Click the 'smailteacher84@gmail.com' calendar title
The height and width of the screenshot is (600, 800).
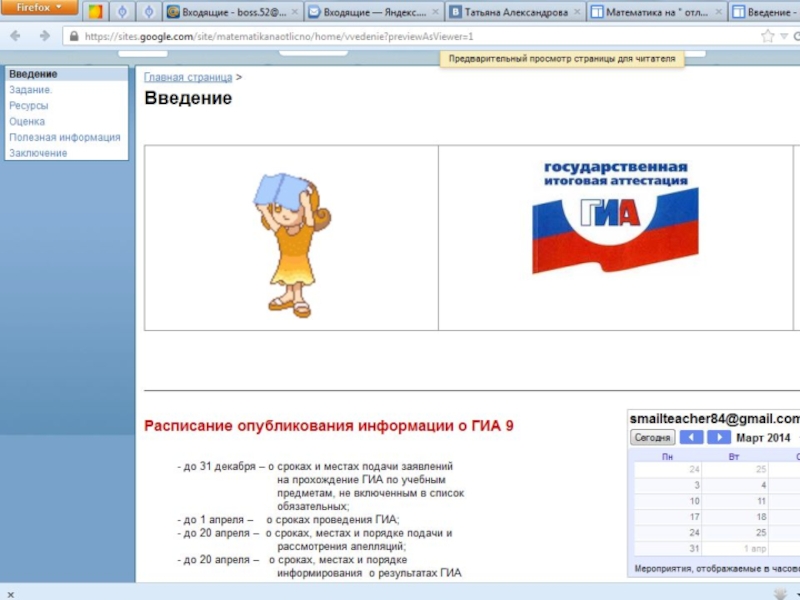tap(714, 419)
